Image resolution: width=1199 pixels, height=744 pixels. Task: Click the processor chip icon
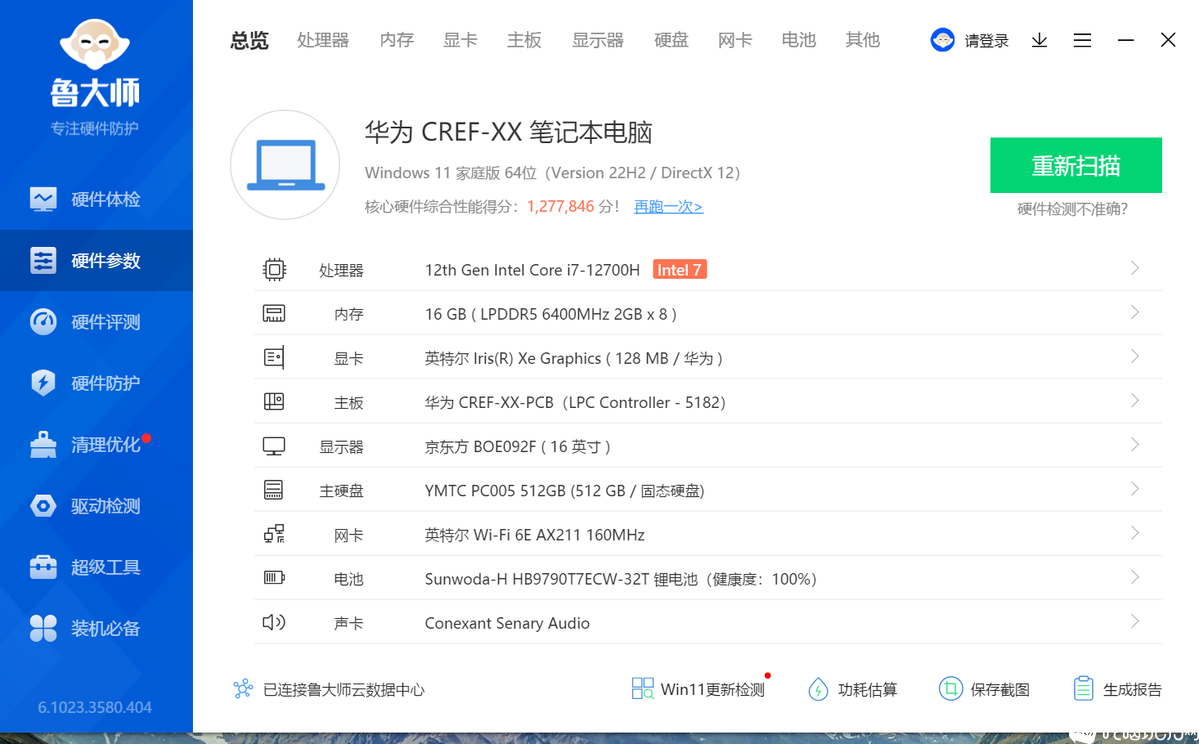coord(274,269)
